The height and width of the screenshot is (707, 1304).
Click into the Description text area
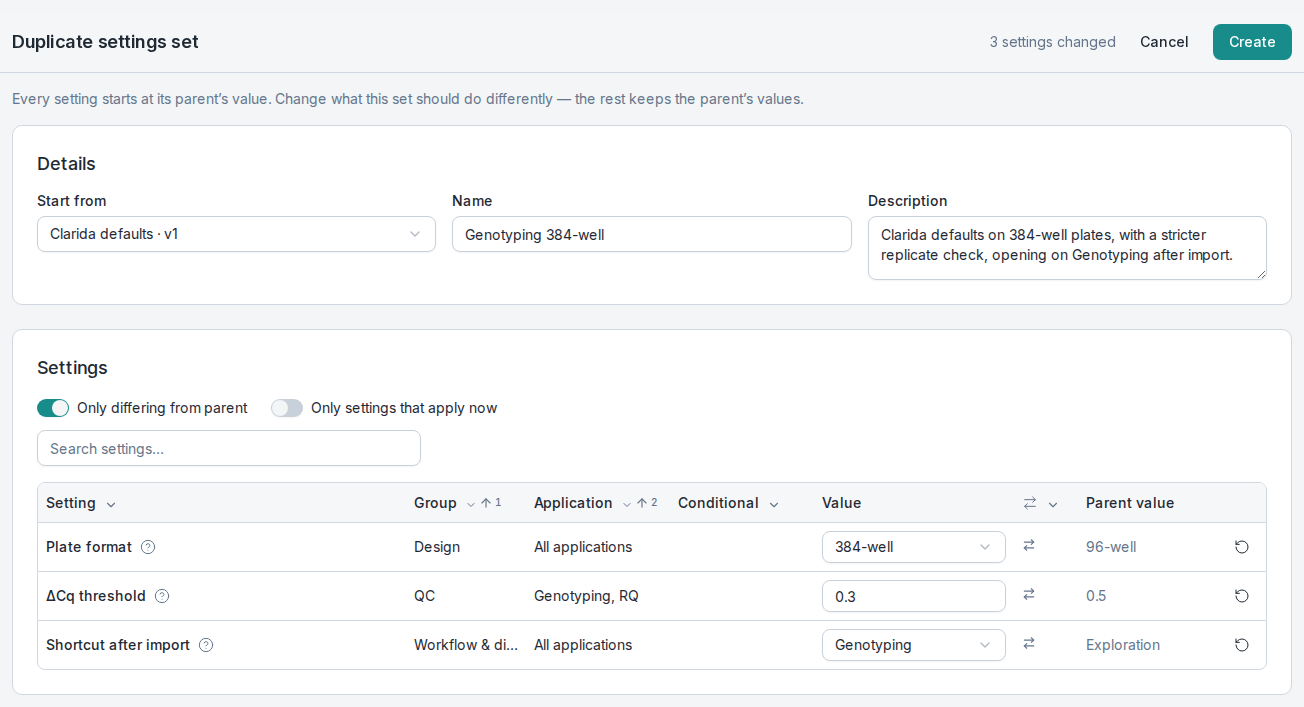click(1067, 248)
